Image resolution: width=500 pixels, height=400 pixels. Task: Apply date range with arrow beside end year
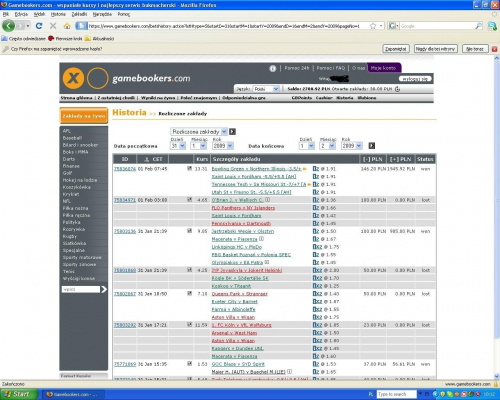click(x=372, y=146)
